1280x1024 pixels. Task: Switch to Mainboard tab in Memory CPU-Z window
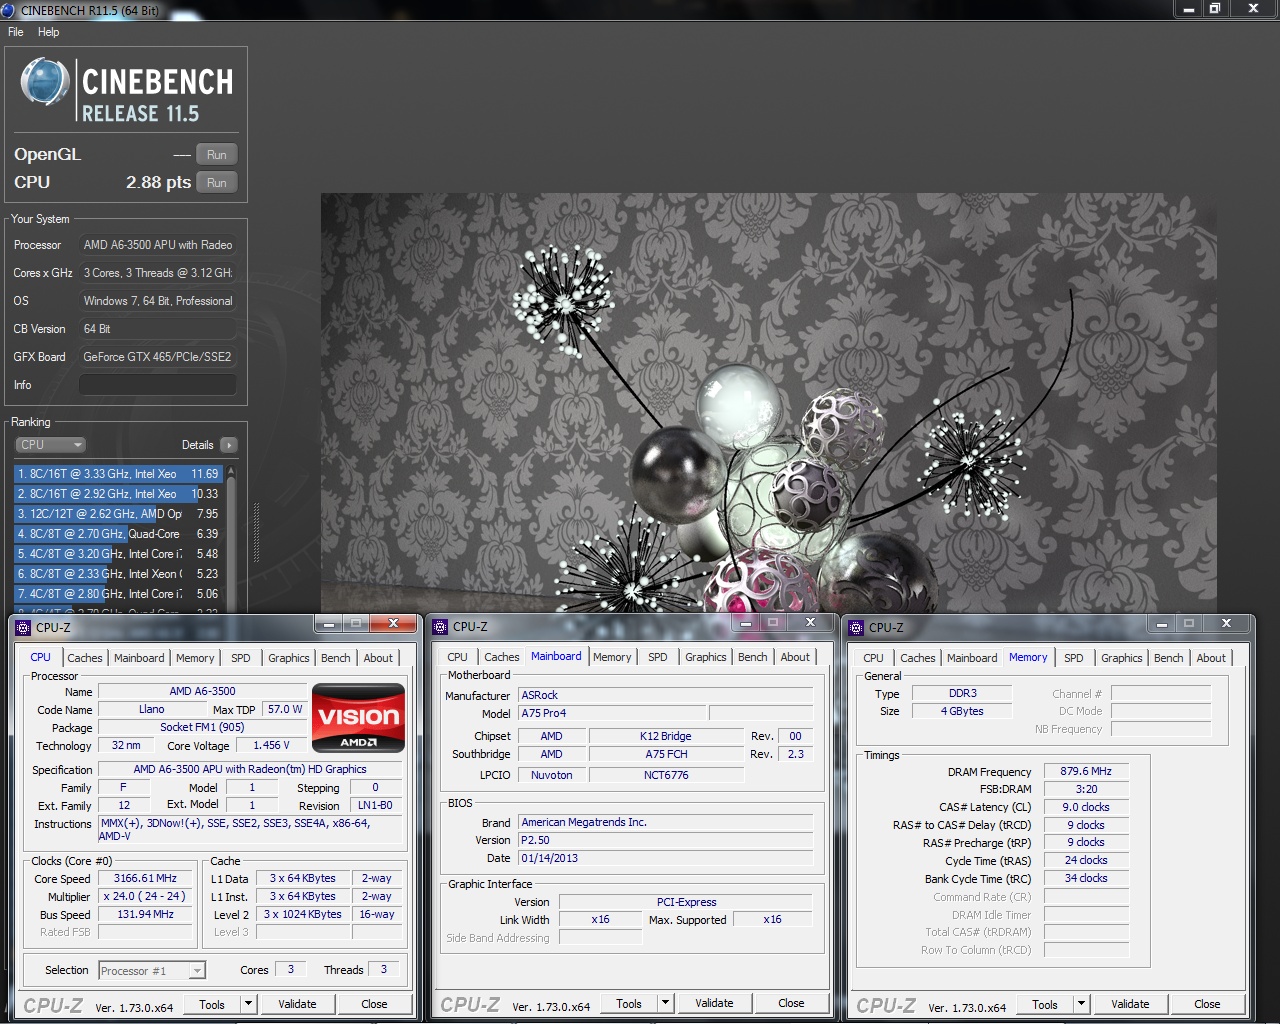tap(972, 658)
